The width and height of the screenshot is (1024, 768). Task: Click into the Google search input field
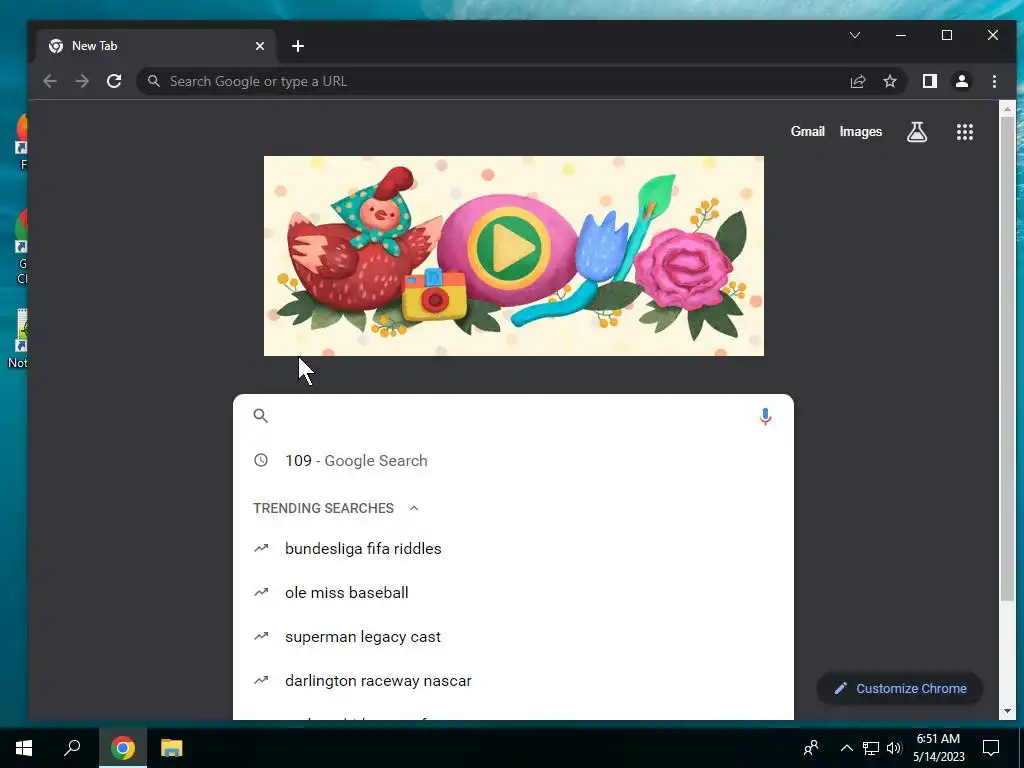tap(513, 415)
